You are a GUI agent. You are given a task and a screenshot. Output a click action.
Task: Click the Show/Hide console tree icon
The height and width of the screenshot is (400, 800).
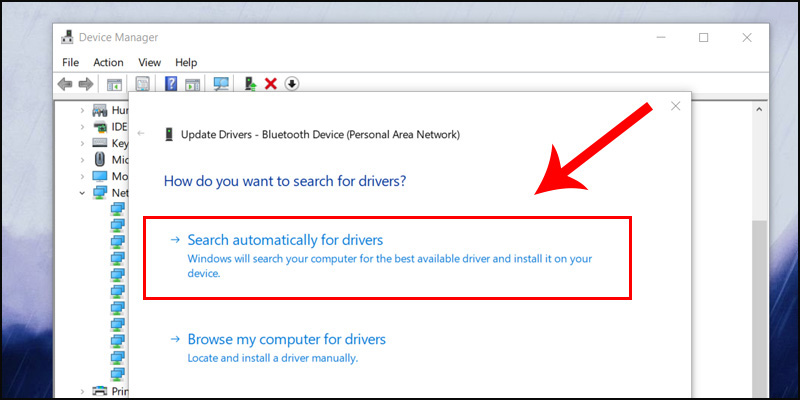coord(114,85)
